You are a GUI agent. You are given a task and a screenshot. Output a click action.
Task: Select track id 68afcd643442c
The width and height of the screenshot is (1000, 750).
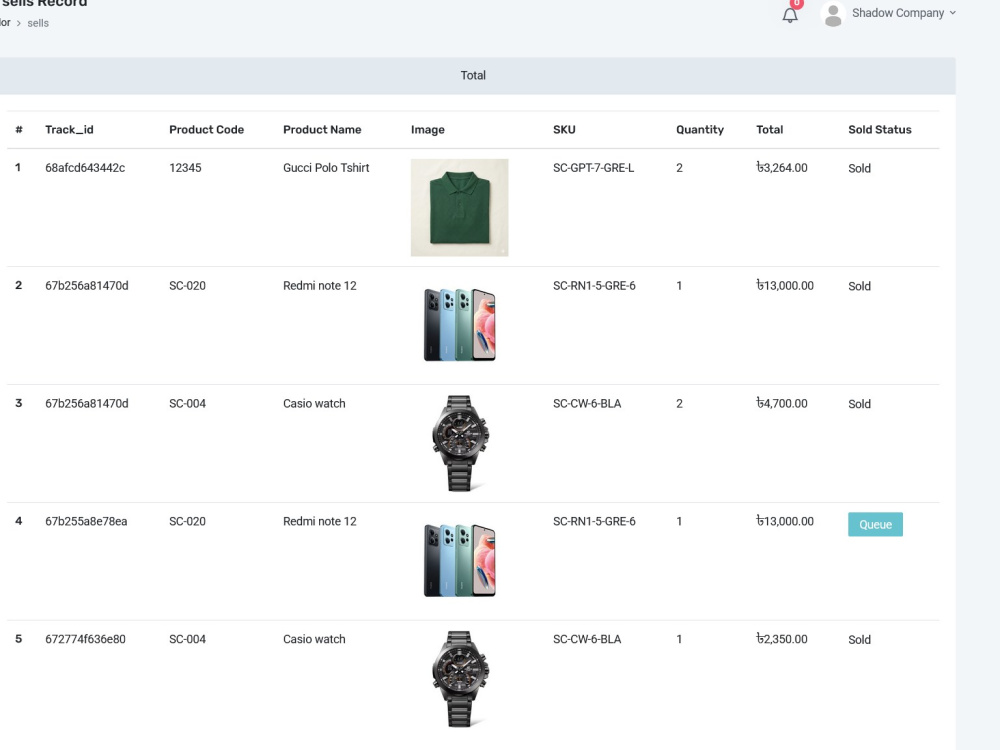(85, 168)
